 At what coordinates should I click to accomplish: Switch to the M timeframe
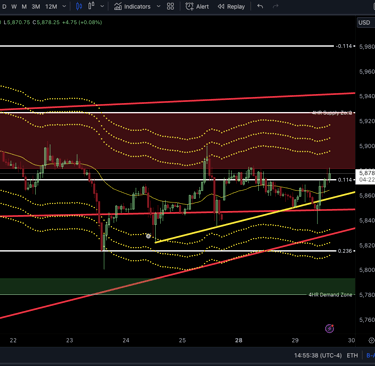click(24, 6)
